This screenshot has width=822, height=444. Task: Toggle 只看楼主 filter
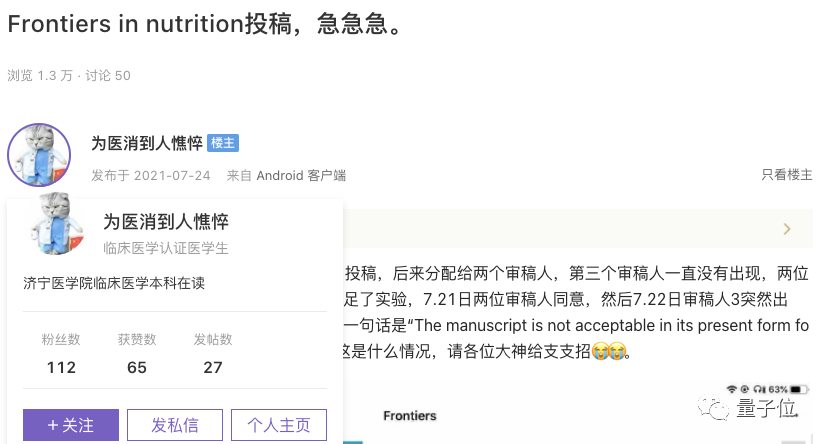[786, 175]
